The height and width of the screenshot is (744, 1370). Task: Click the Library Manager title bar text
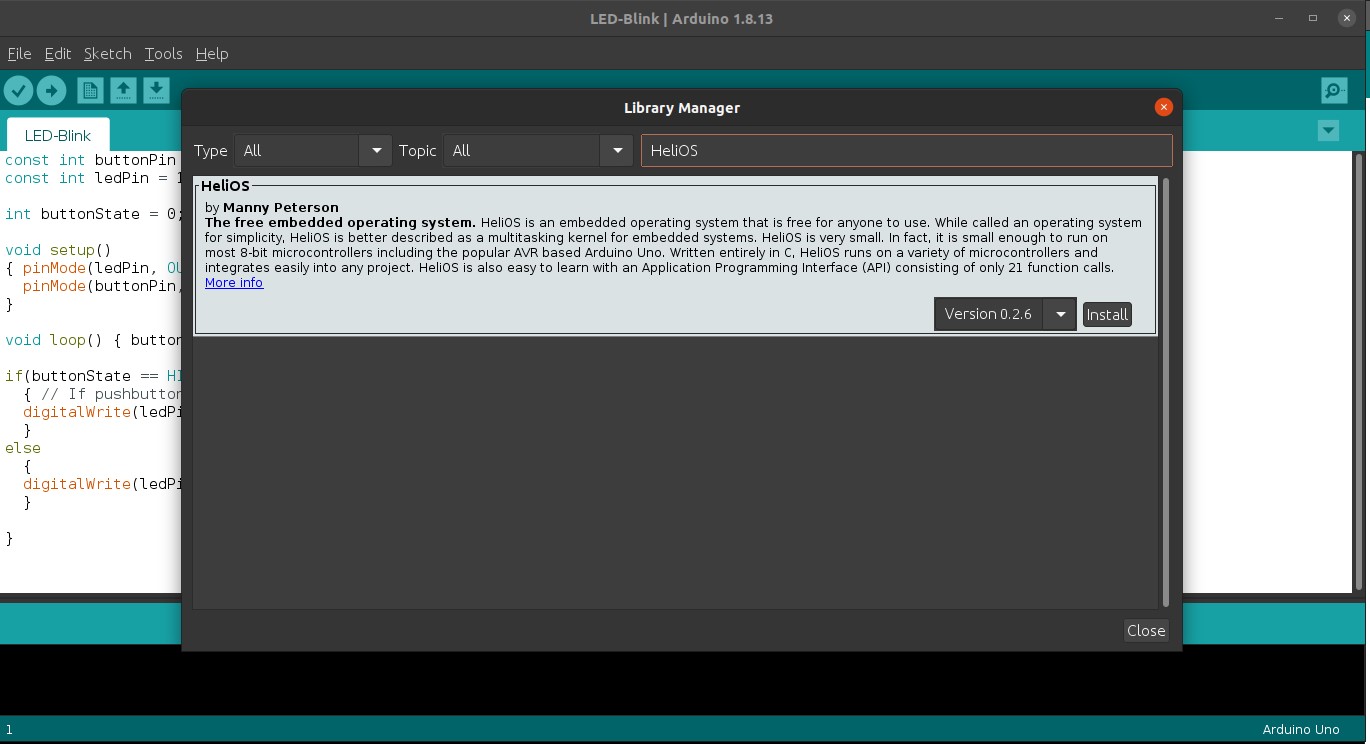(x=682, y=108)
